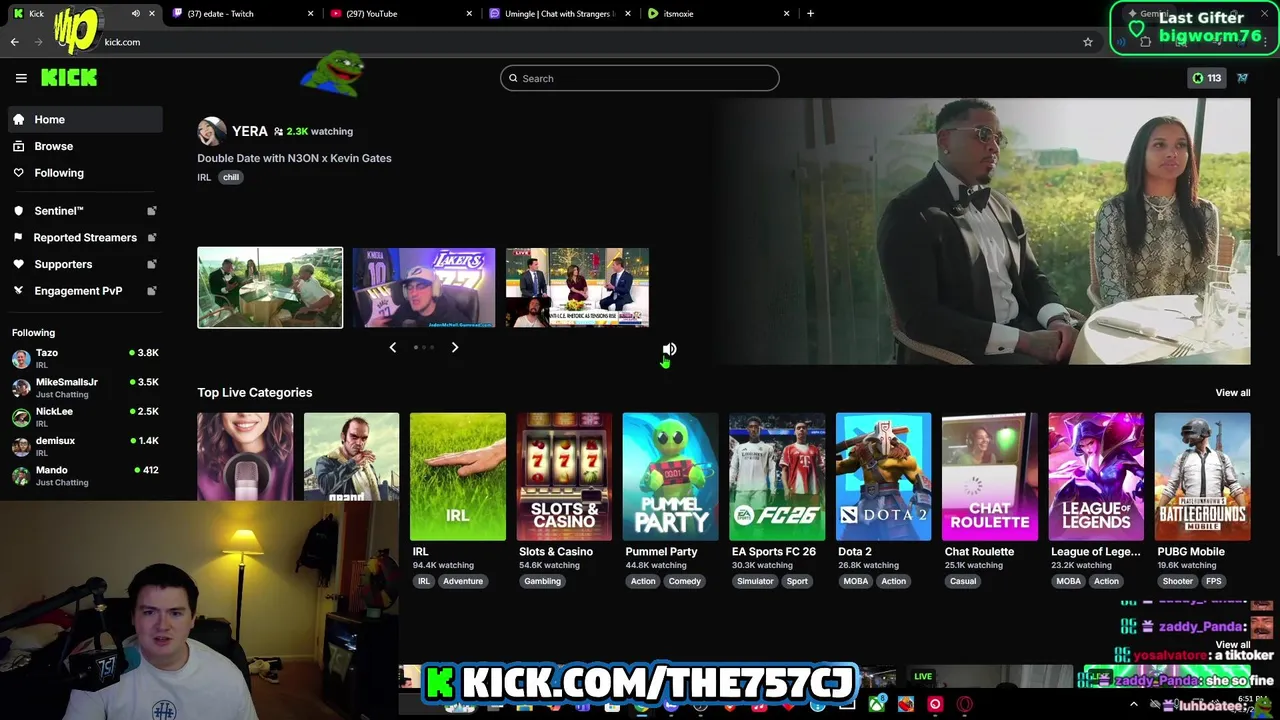This screenshot has height=720, width=1280.
Task: Close the YouTube tab
Action: point(469,14)
